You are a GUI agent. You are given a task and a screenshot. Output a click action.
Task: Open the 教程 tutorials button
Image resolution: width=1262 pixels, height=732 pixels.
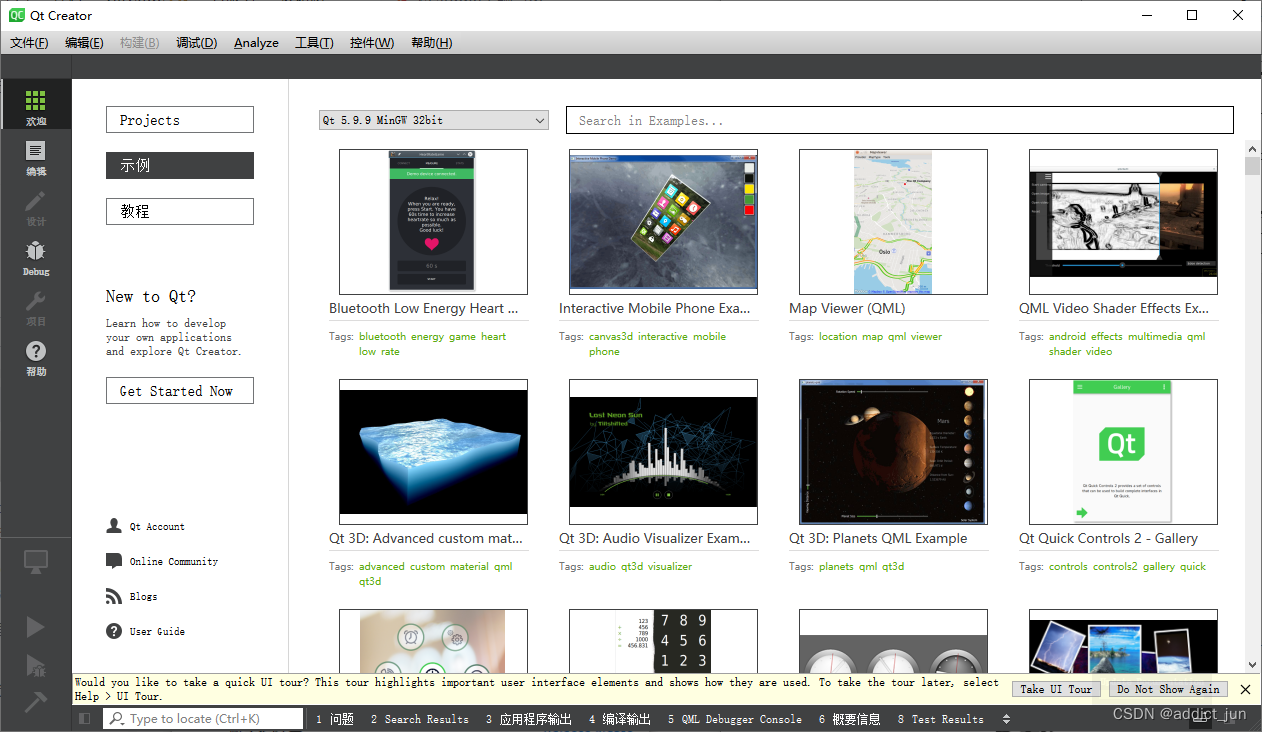[180, 212]
